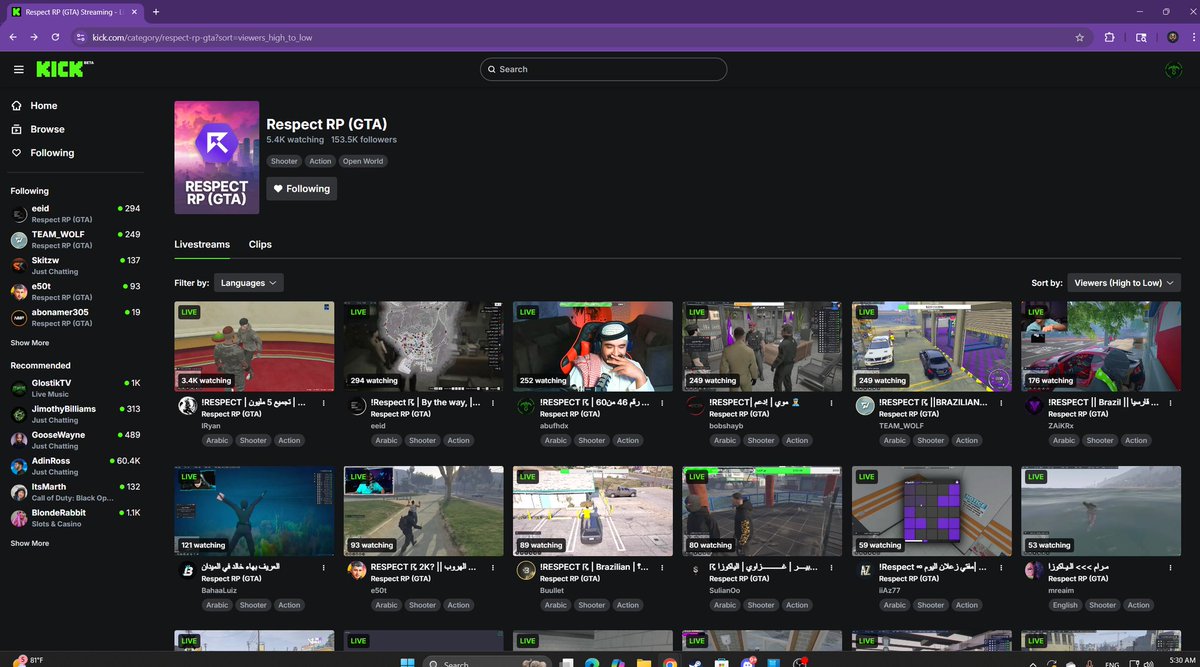Click the Respect RP (GTA) category cover image

217,157
